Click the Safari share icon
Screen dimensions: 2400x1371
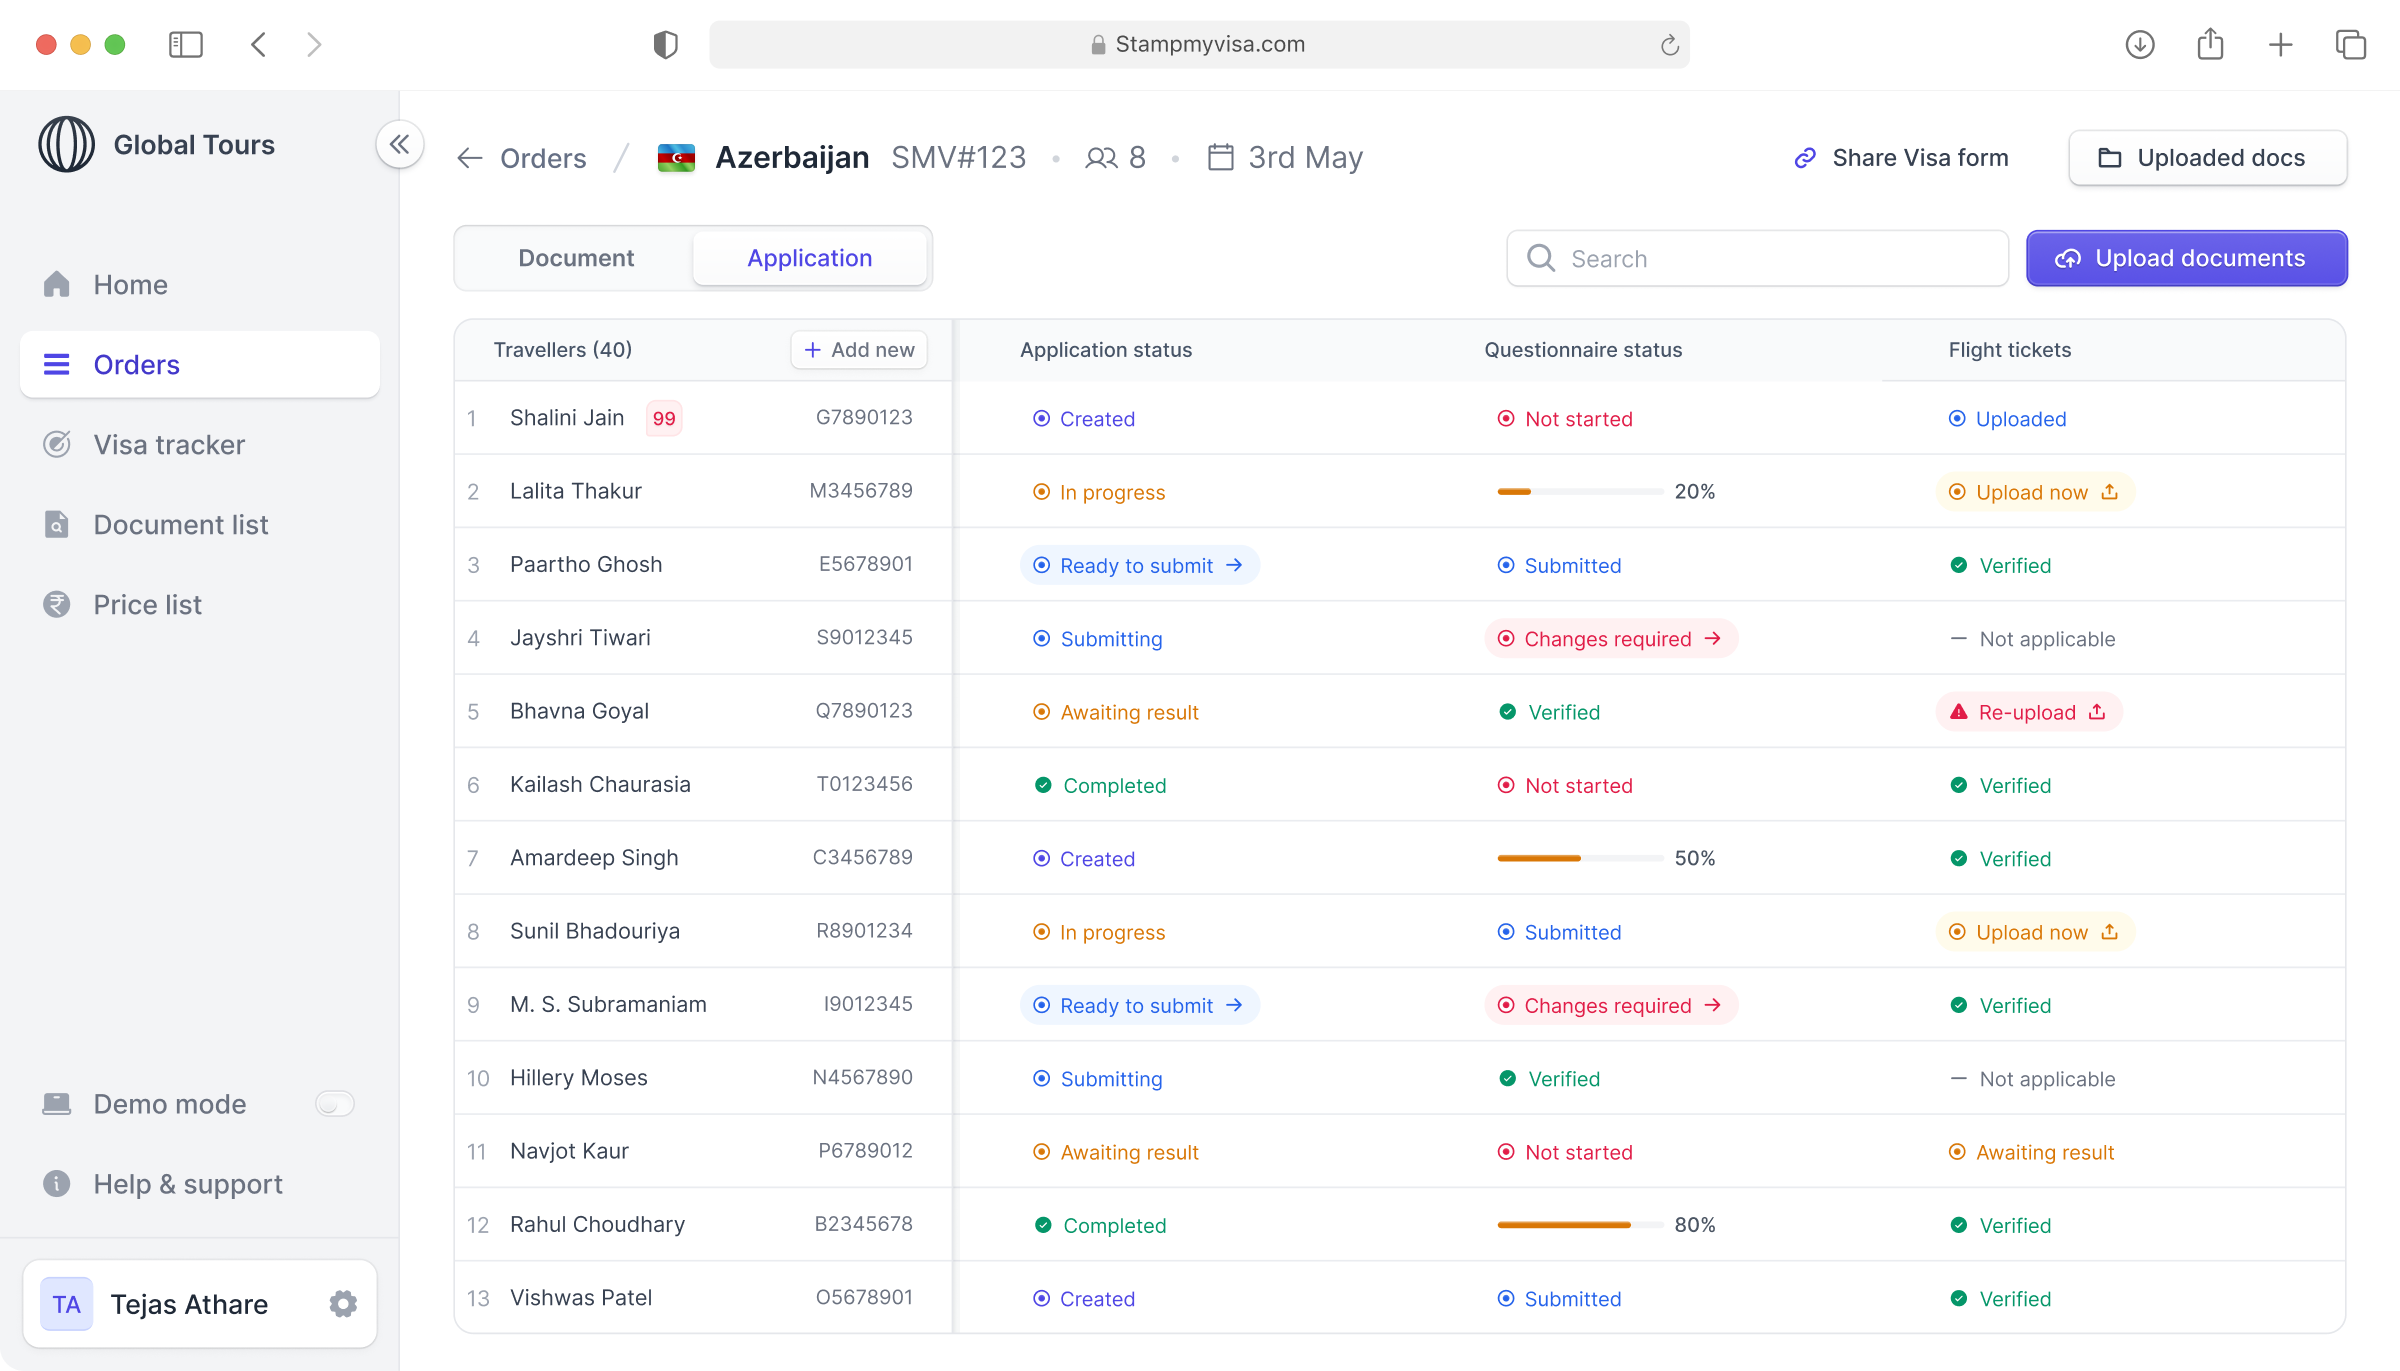pos(2210,44)
